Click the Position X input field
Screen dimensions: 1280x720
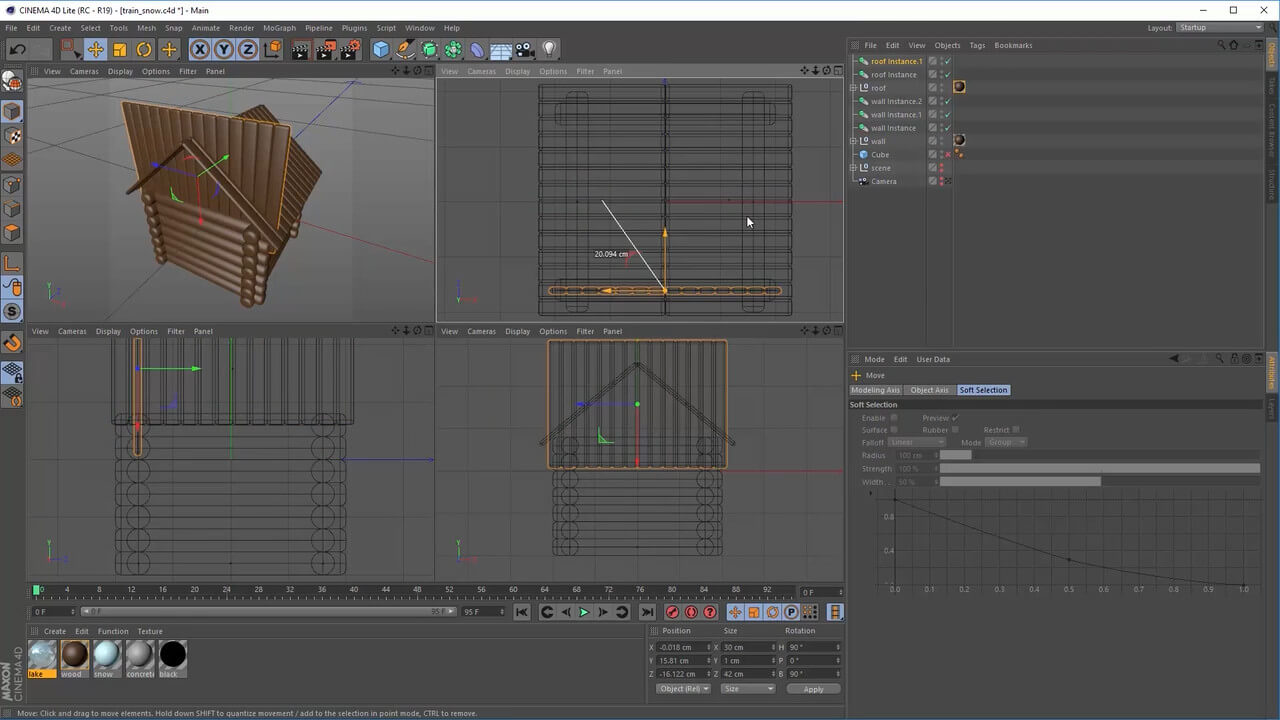click(683, 647)
